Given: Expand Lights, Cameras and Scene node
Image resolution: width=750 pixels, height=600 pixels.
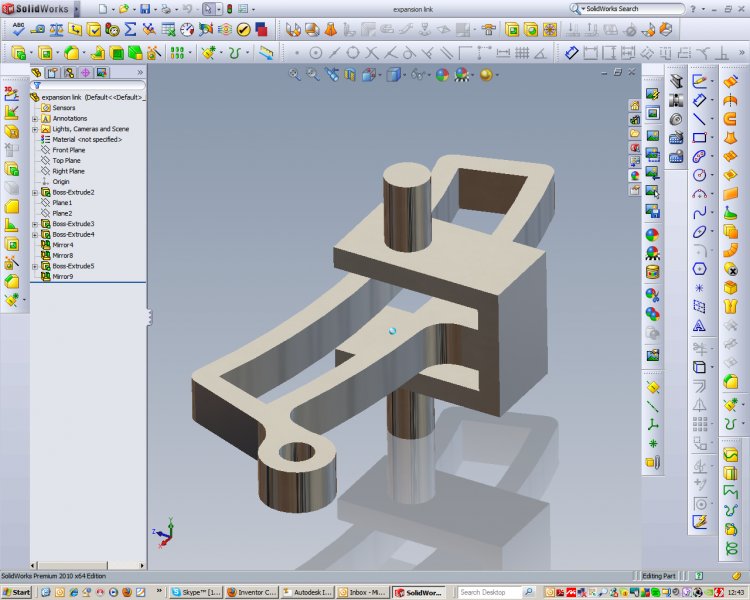Looking at the screenshot, I should coord(35,129).
